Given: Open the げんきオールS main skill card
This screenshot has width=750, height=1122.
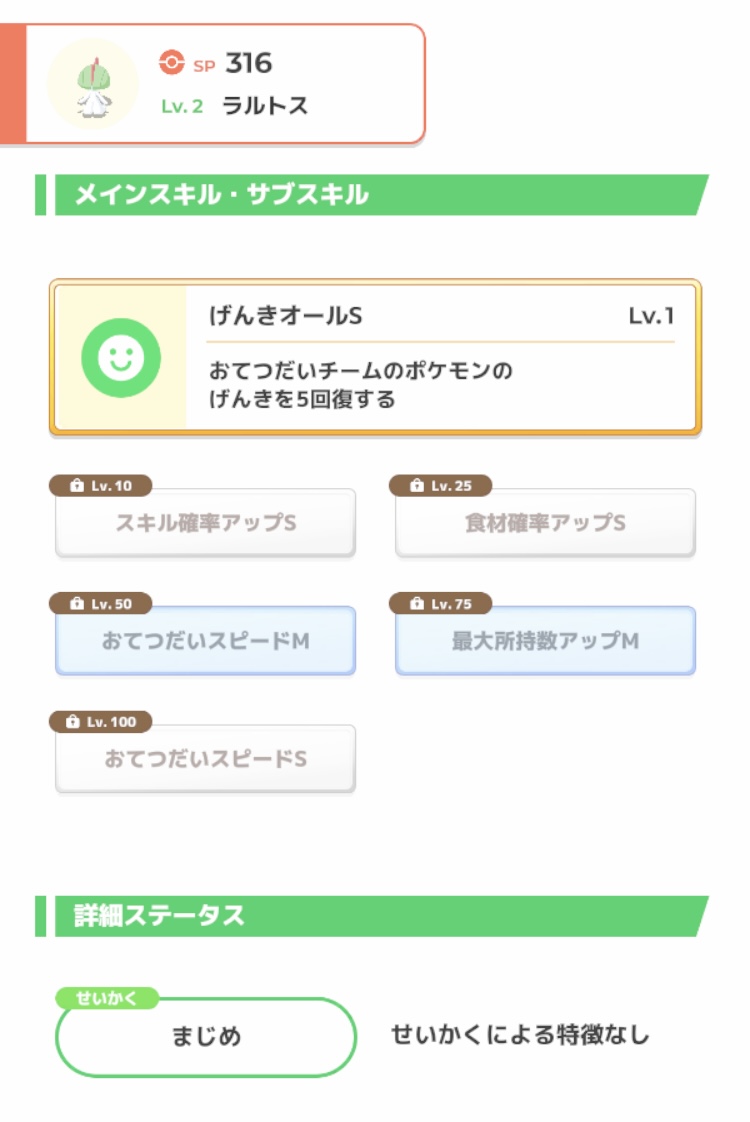Looking at the screenshot, I should [x=440, y=357].
